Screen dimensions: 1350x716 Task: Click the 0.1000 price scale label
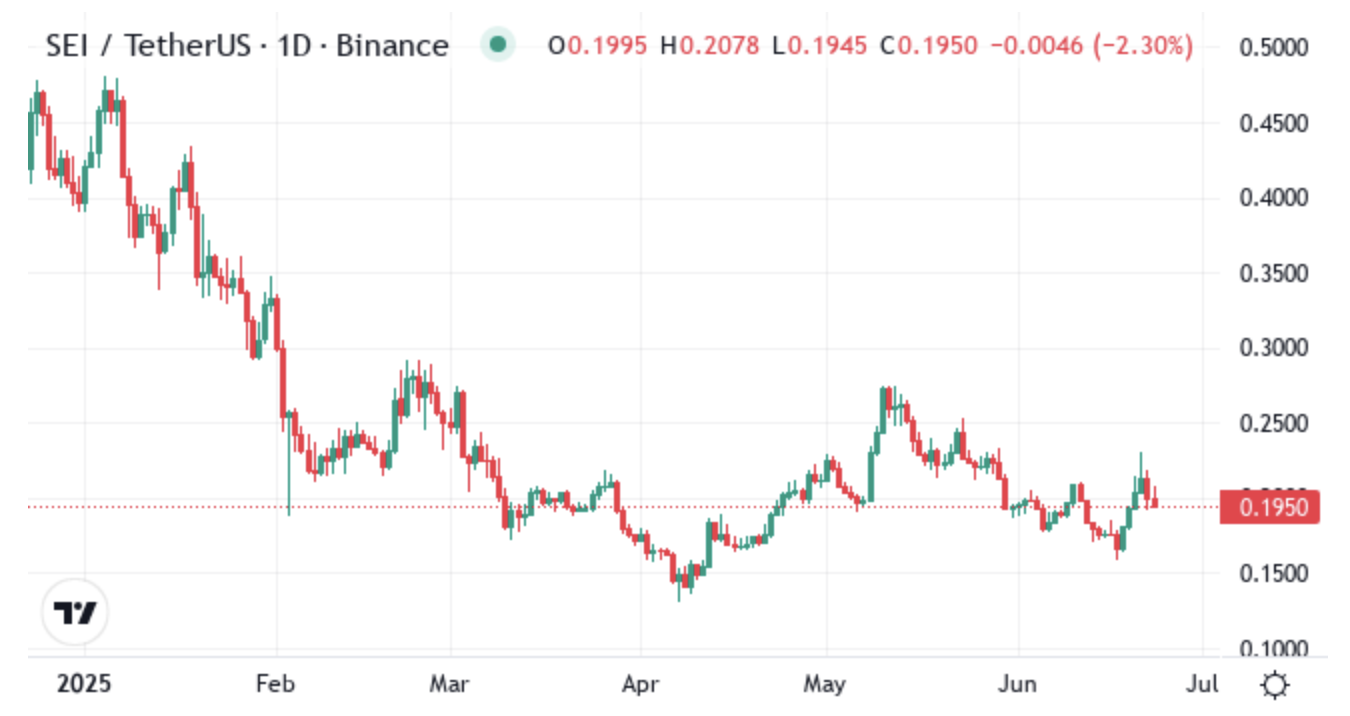pos(1273,649)
